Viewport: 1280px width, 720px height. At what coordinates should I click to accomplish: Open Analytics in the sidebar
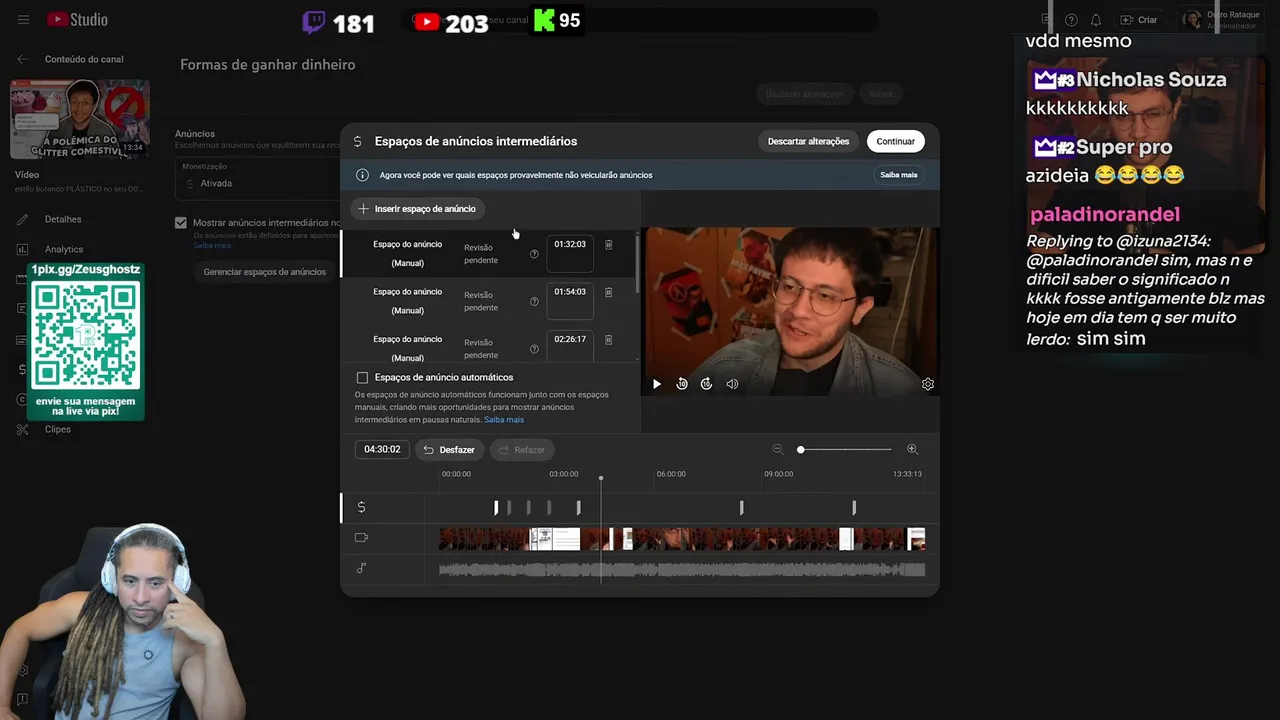[x=64, y=249]
